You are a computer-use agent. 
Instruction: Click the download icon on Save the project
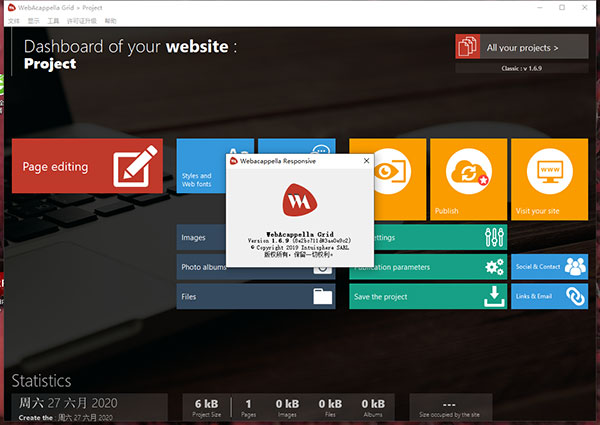(x=494, y=296)
